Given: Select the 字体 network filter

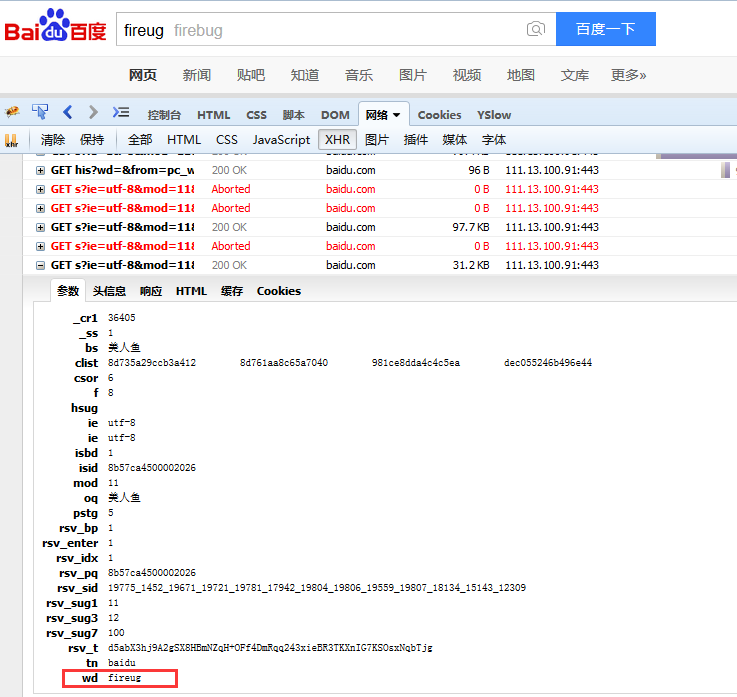Looking at the screenshot, I should click(494, 140).
